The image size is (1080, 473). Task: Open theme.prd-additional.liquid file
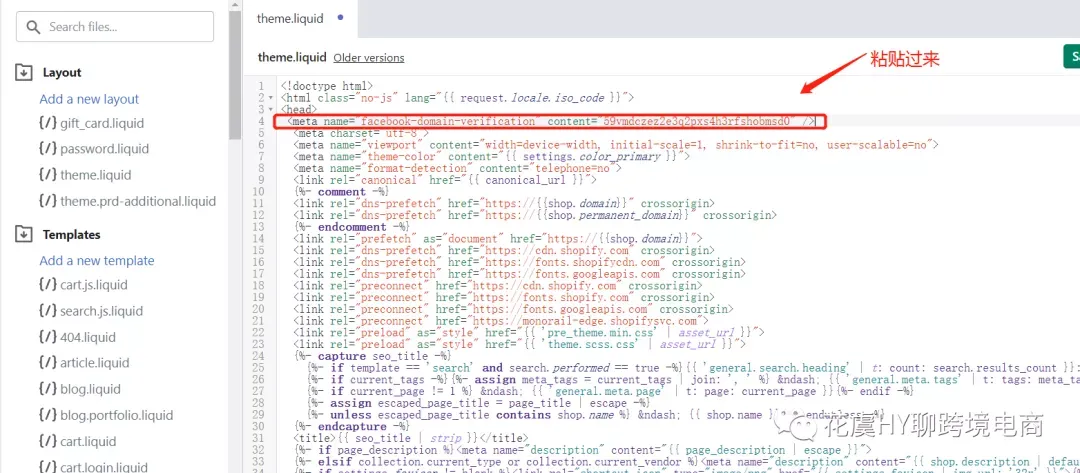[138, 201]
